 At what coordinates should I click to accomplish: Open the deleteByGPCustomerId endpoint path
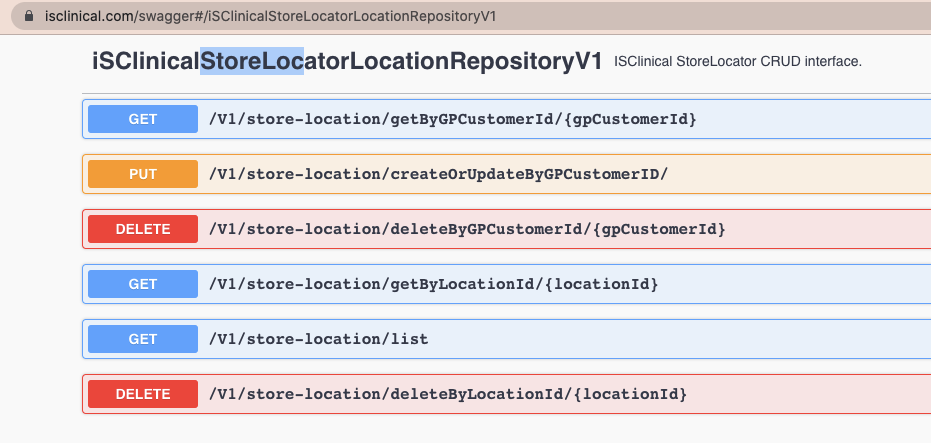click(467, 229)
